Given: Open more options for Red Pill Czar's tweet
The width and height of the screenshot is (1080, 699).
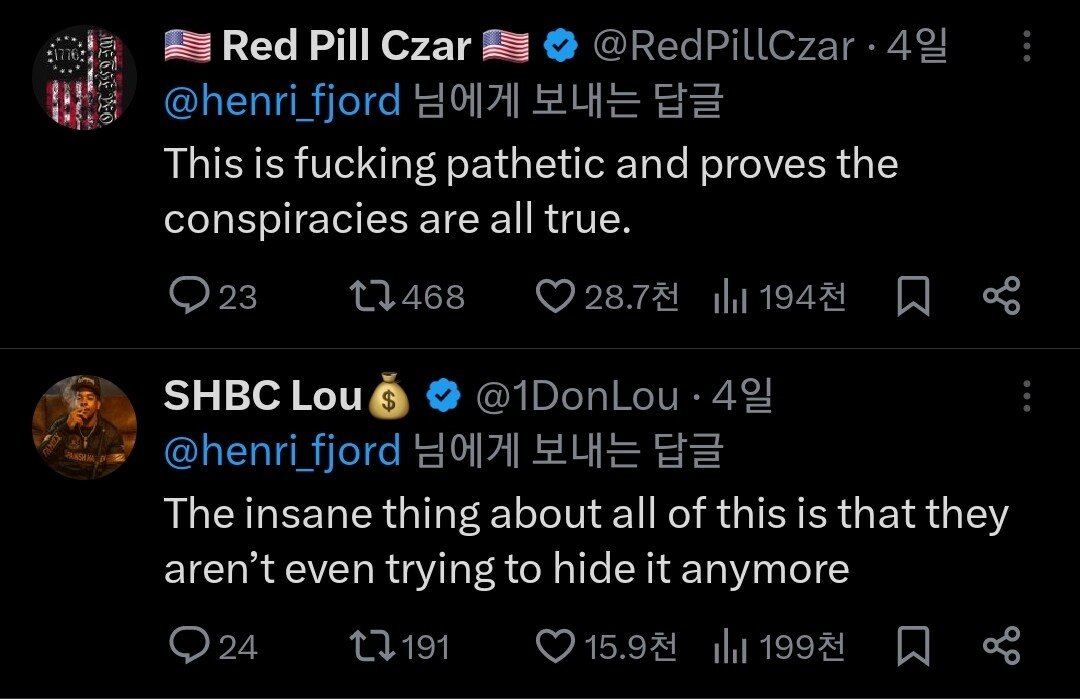Looking at the screenshot, I should point(1026,47).
